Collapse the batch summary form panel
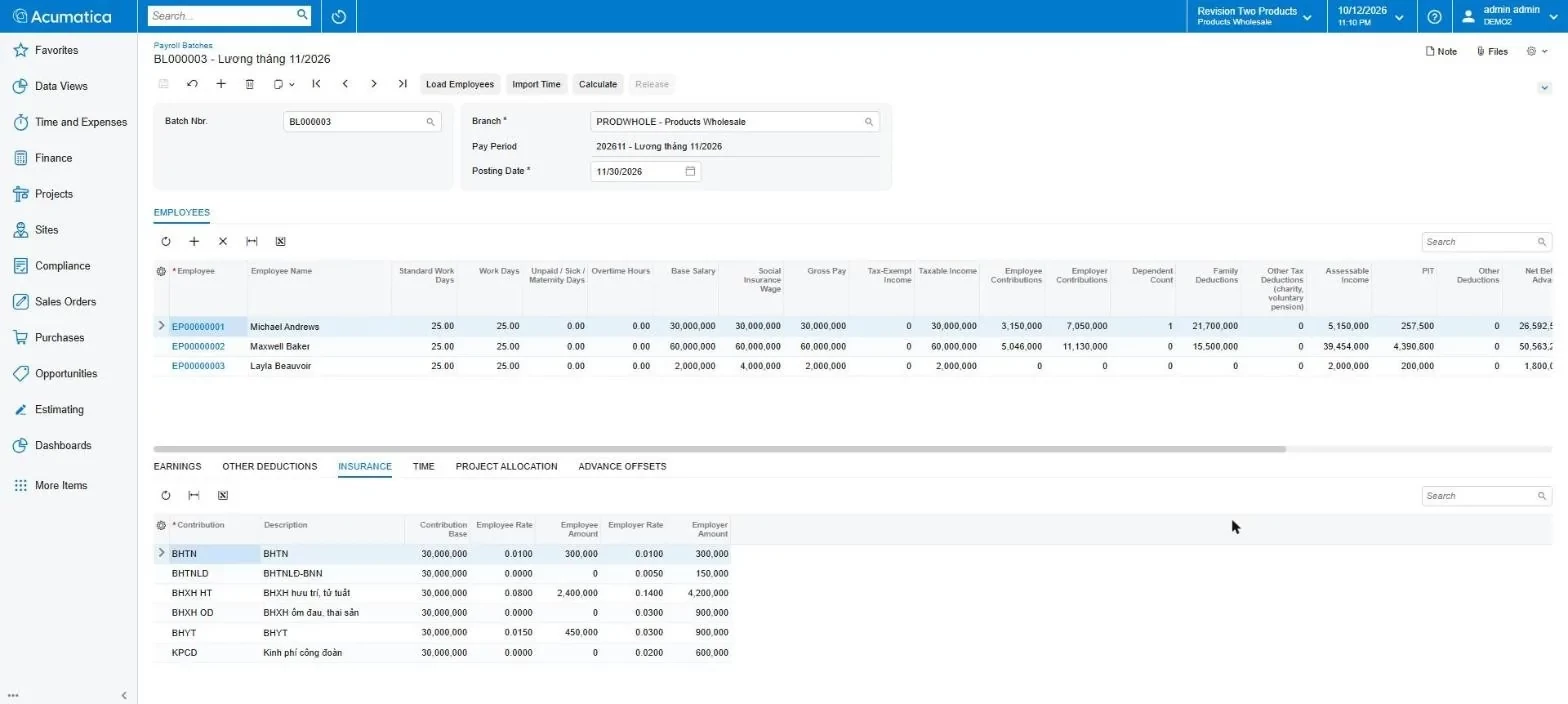This screenshot has height=704, width=1568. [x=1544, y=88]
